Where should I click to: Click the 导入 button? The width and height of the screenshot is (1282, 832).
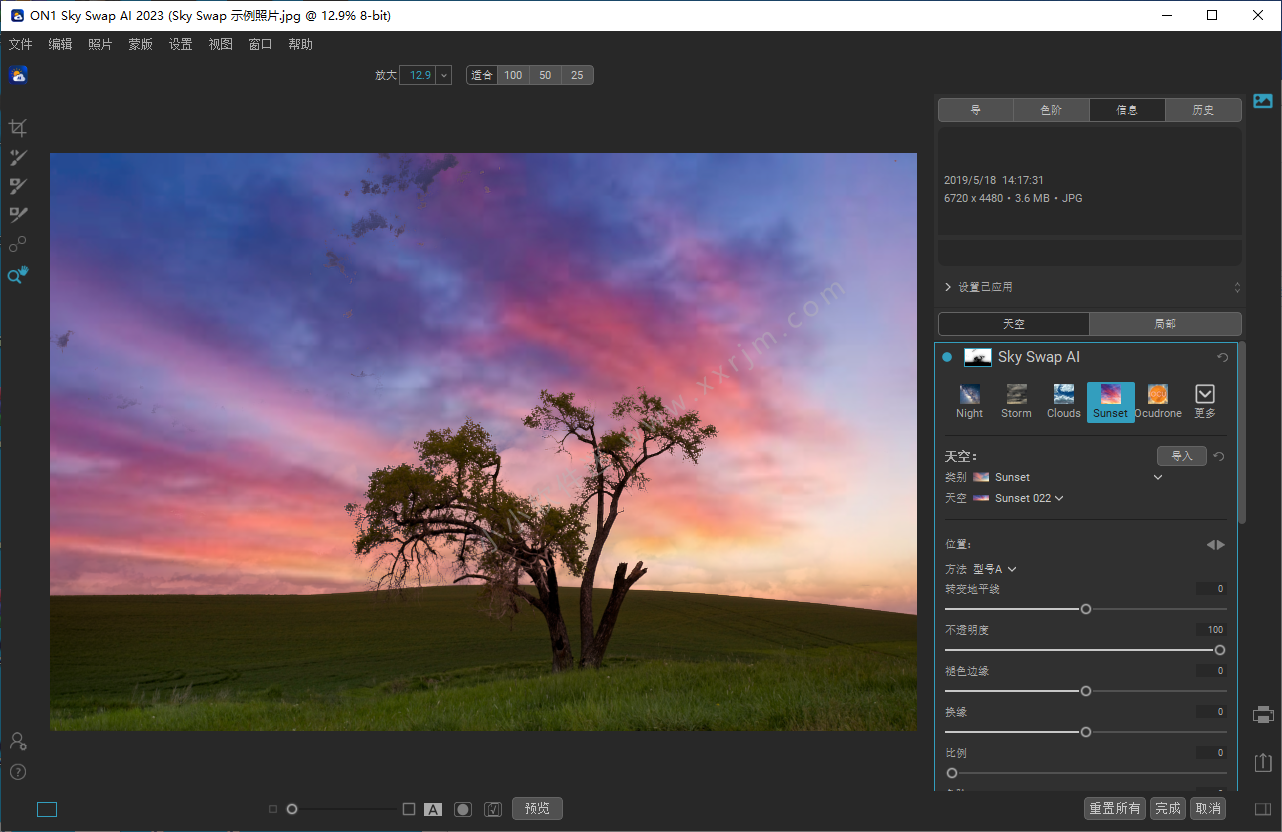point(1181,456)
